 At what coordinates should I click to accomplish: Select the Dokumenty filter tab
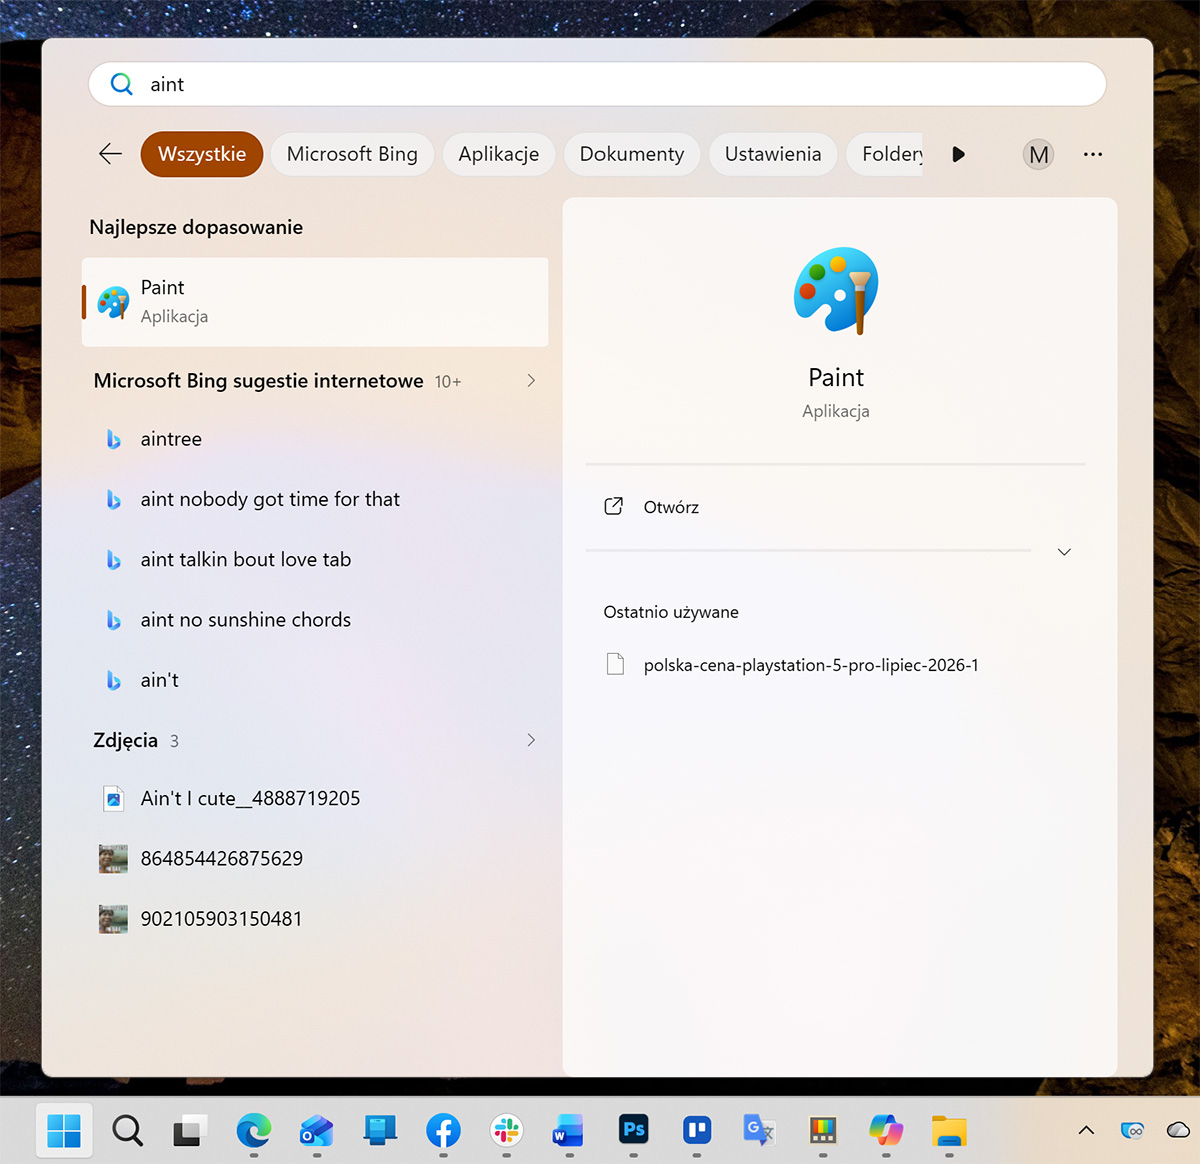click(632, 154)
